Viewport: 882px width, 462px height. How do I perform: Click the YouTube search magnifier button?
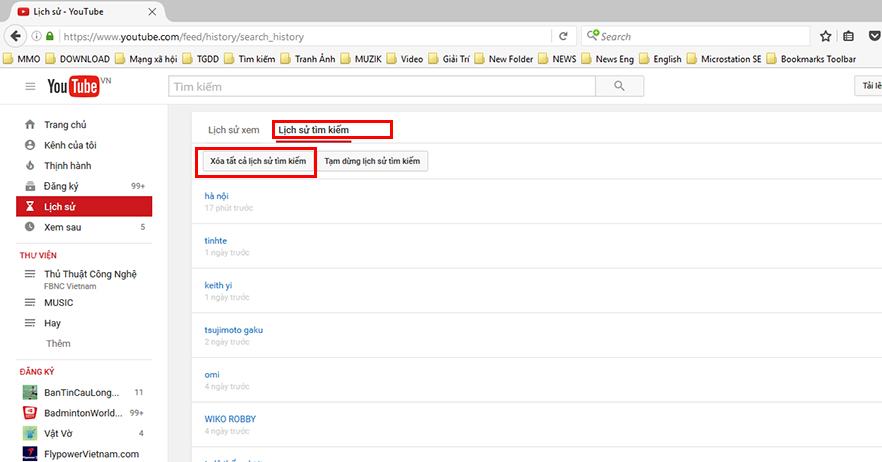click(619, 86)
